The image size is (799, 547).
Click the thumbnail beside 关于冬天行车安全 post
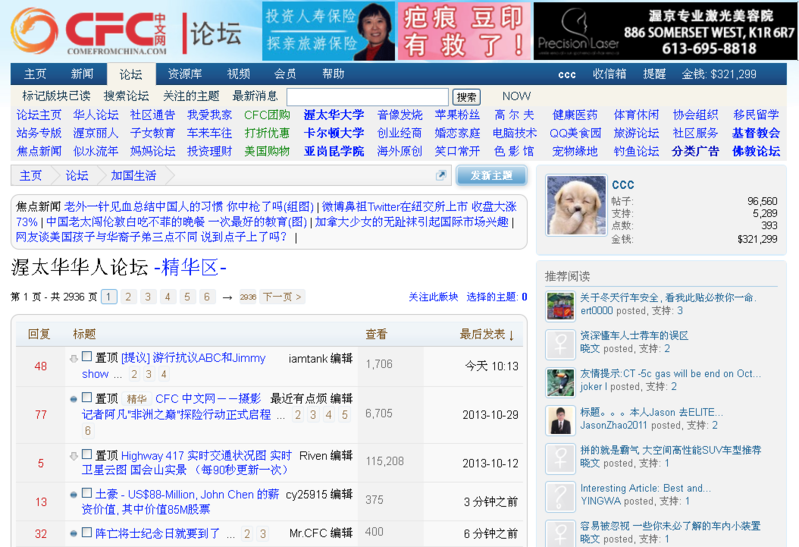[560, 305]
